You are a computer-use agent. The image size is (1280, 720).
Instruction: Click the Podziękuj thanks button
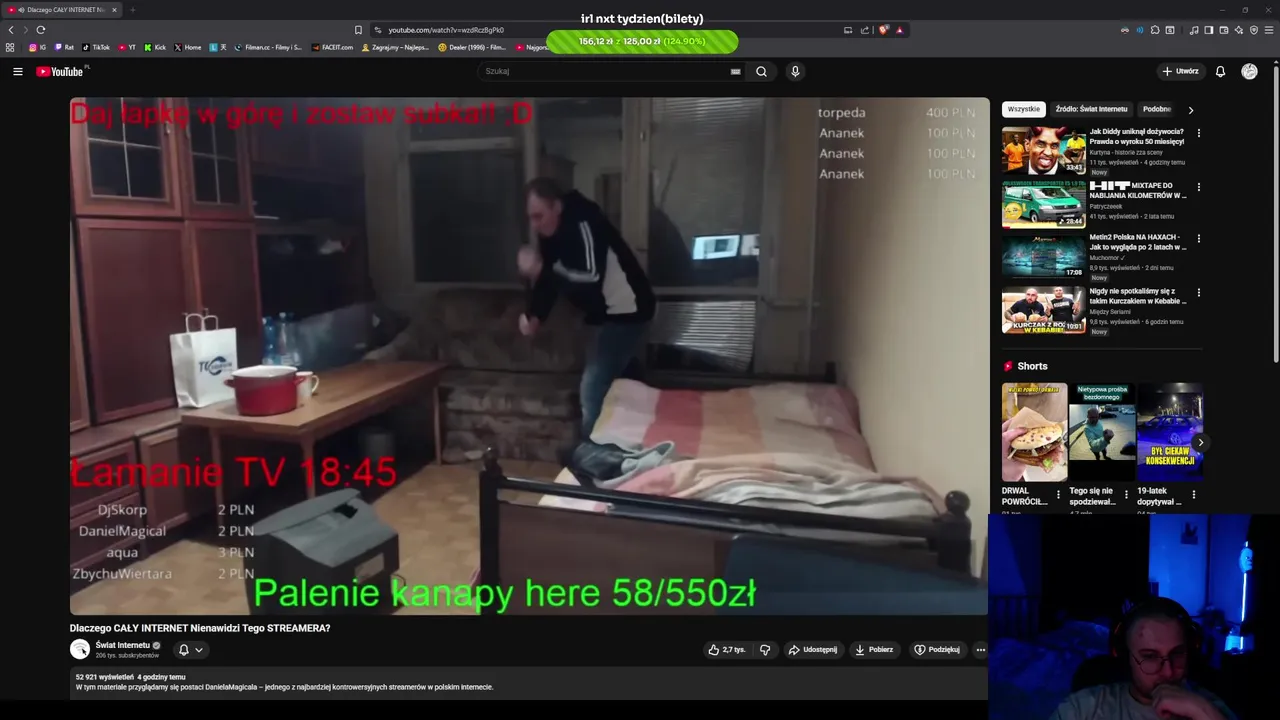(x=937, y=650)
